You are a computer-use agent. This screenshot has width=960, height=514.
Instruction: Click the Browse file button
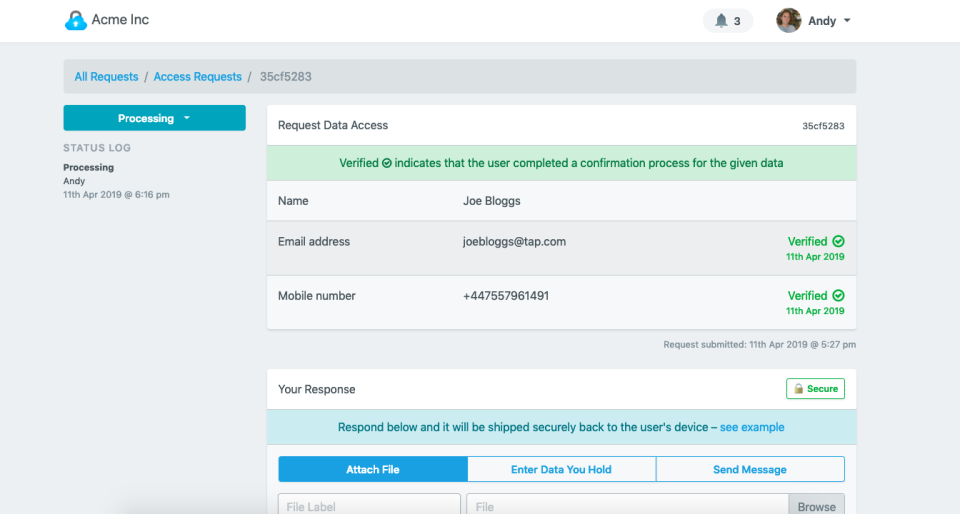pos(816,506)
